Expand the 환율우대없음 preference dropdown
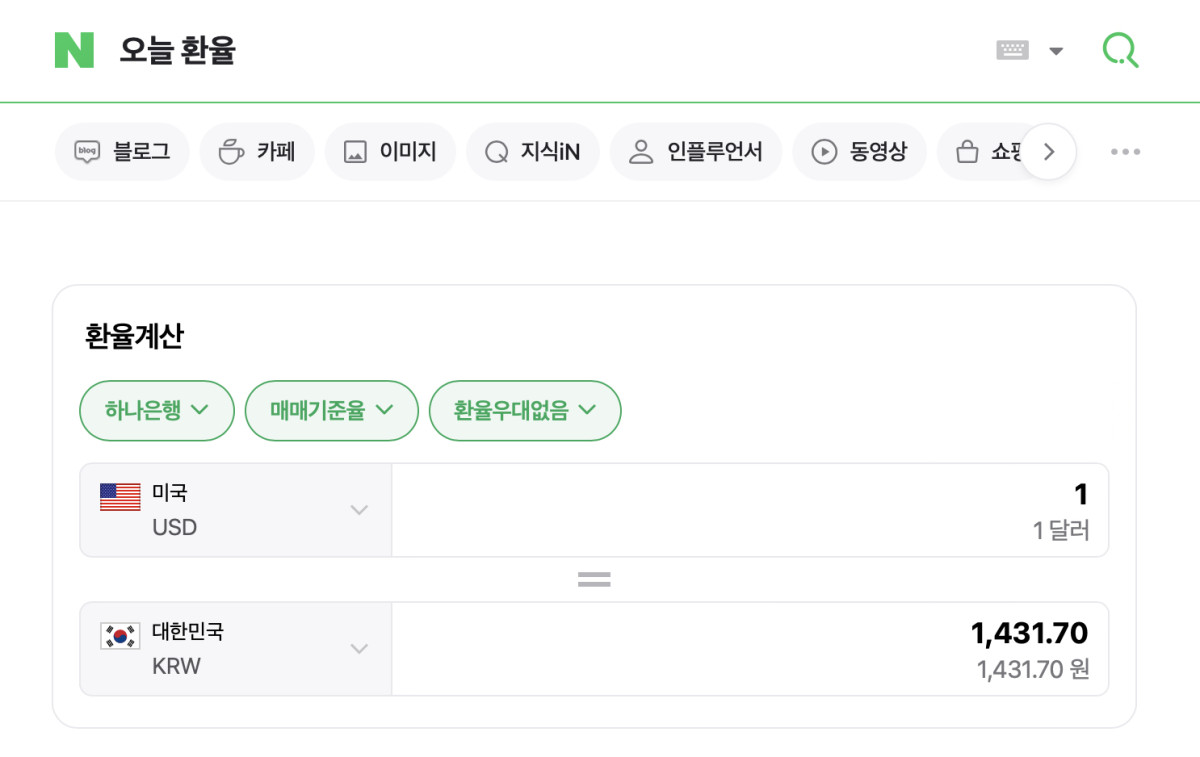The height and width of the screenshot is (757, 1200). (525, 410)
